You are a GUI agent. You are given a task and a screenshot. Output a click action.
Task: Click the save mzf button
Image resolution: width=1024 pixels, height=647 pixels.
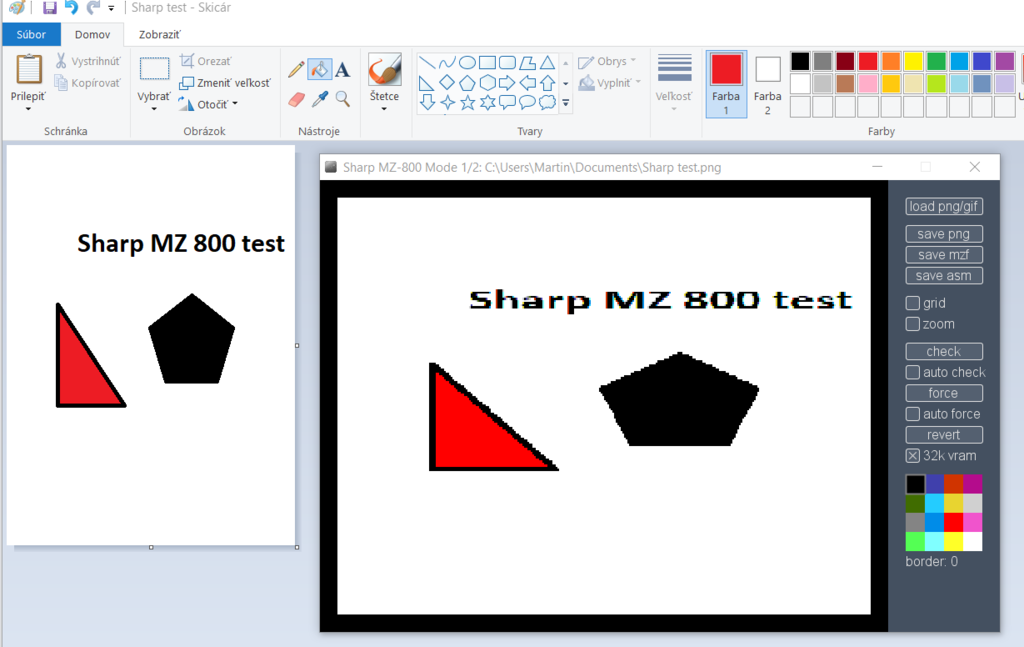point(944,254)
